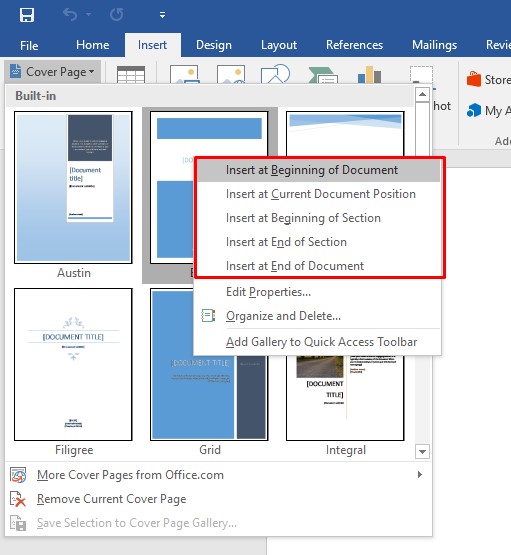Choose Insert at Beginning of Document
The height and width of the screenshot is (555, 511).
pos(318,170)
